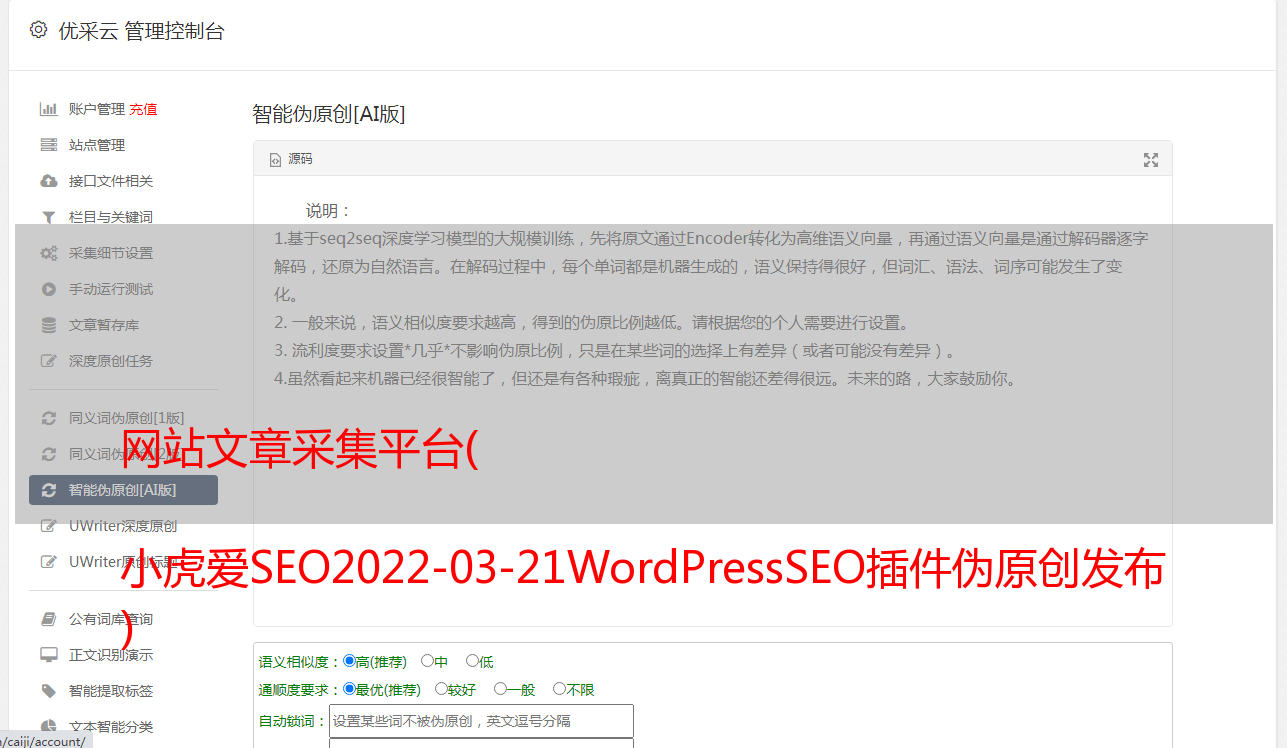Click the tag icon for 智能提取标签
Viewport: 1287px width, 748px height.
(48, 691)
